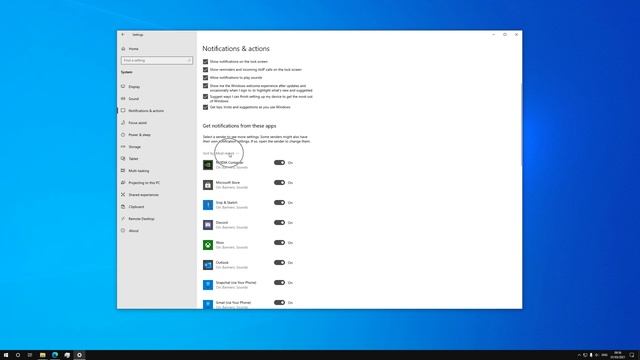640x360 pixels.
Task: Click the Shared experiences icon
Action: 123,195
